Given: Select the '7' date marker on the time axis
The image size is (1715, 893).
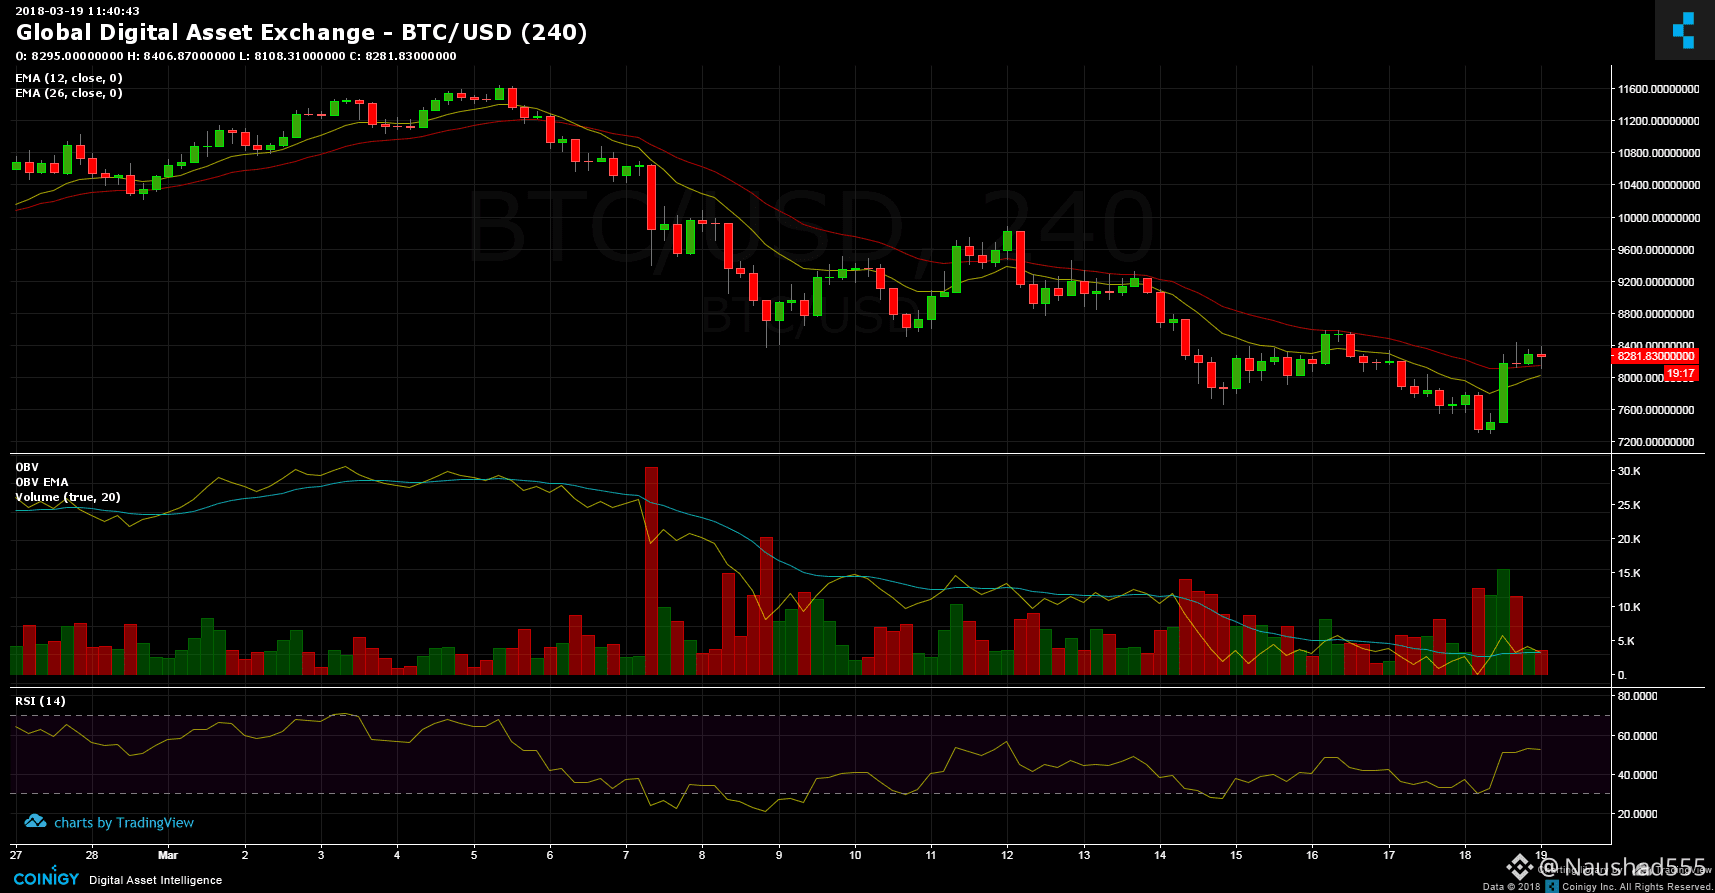Looking at the screenshot, I should (x=626, y=855).
